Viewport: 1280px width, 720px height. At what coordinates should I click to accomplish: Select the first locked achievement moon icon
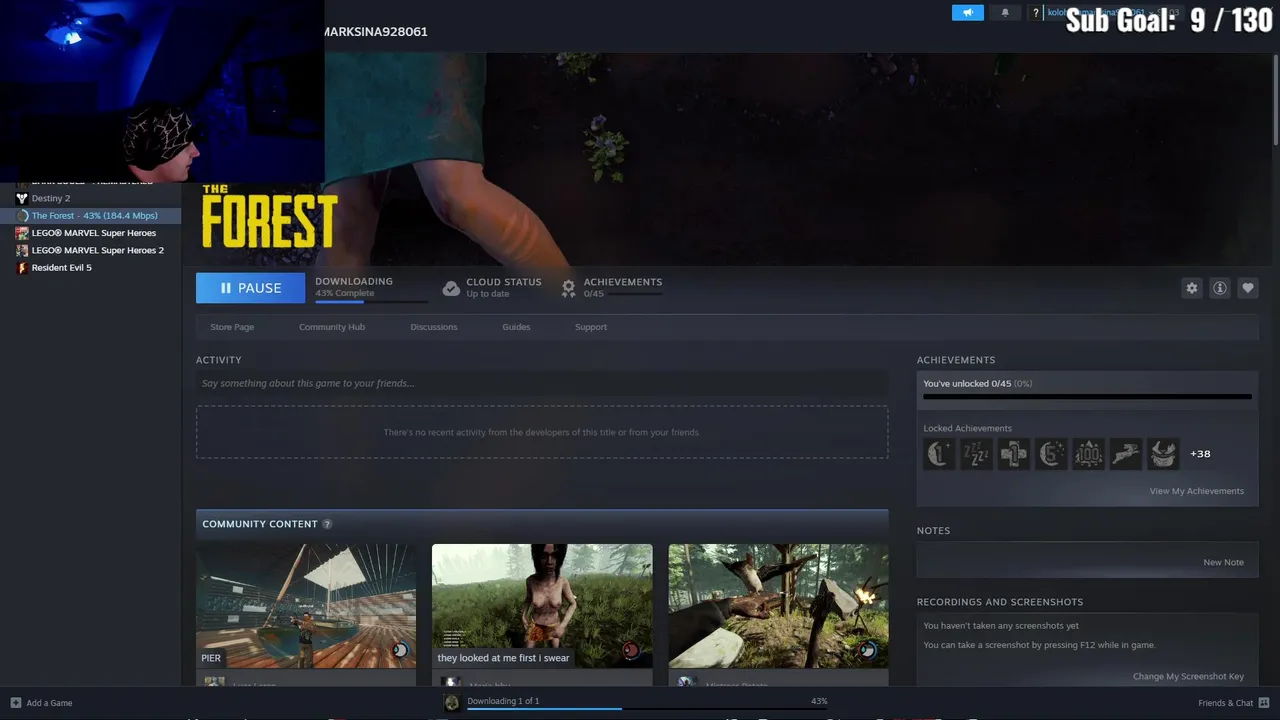click(x=939, y=454)
